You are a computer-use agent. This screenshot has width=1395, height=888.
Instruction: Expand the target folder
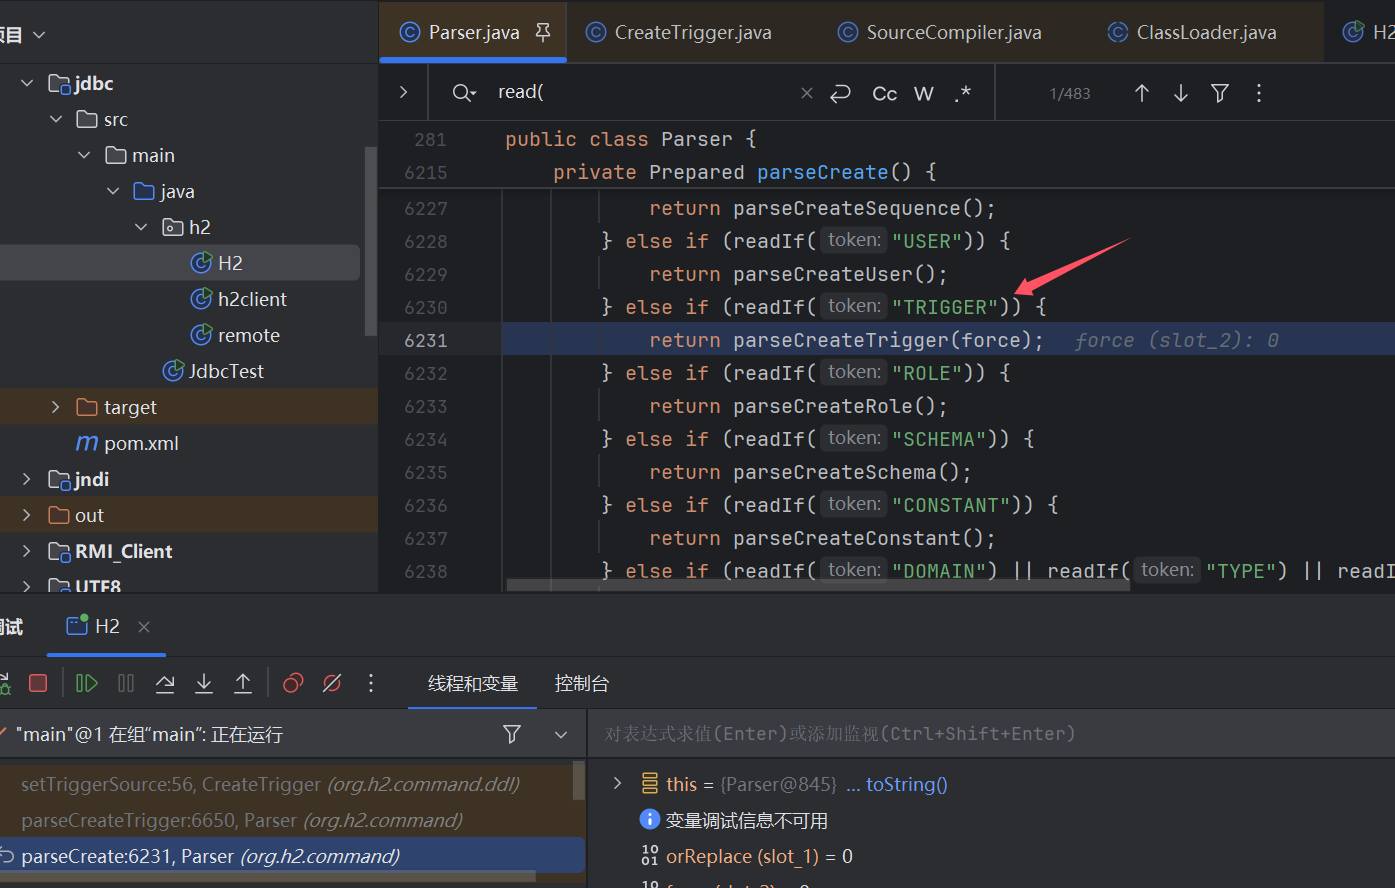56,407
